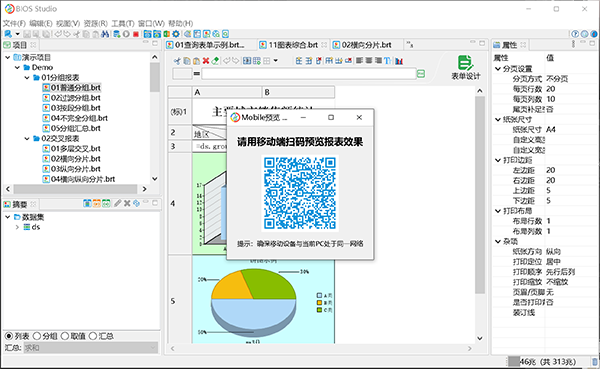Viewport: 600px width, 369px height.
Task: Collapse the 02交叉报表 folder
Action: pos(27,139)
